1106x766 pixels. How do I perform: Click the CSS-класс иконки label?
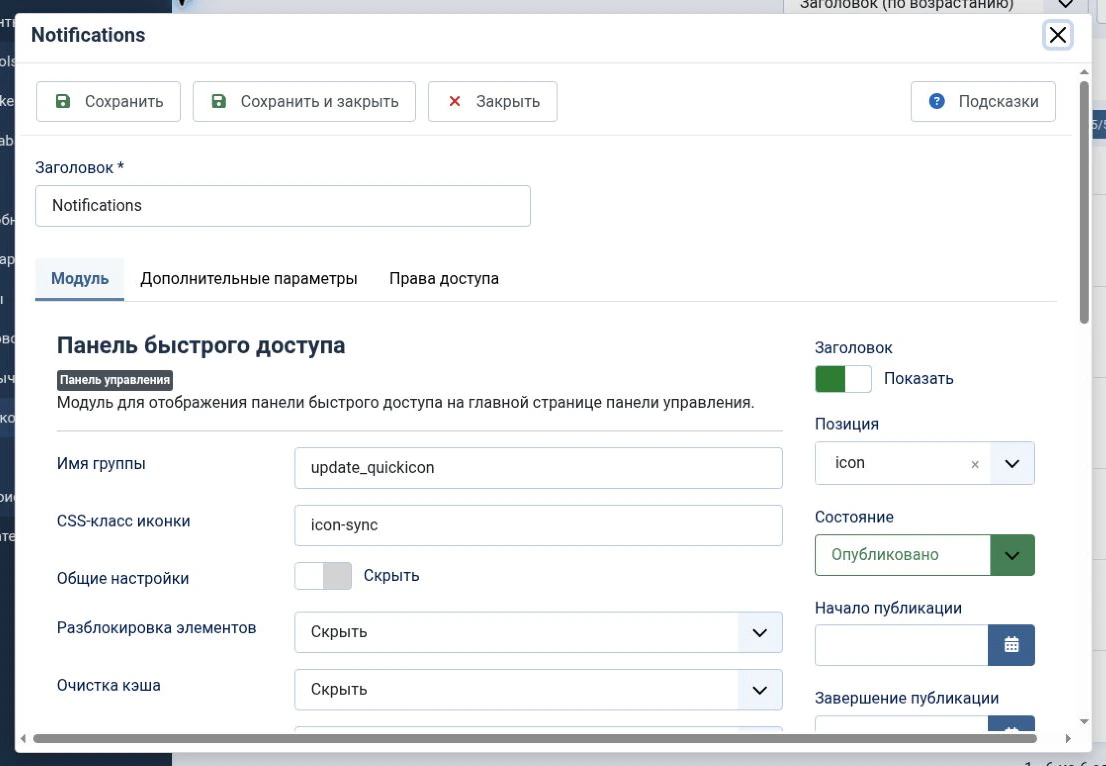pyautogui.click(x=123, y=521)
